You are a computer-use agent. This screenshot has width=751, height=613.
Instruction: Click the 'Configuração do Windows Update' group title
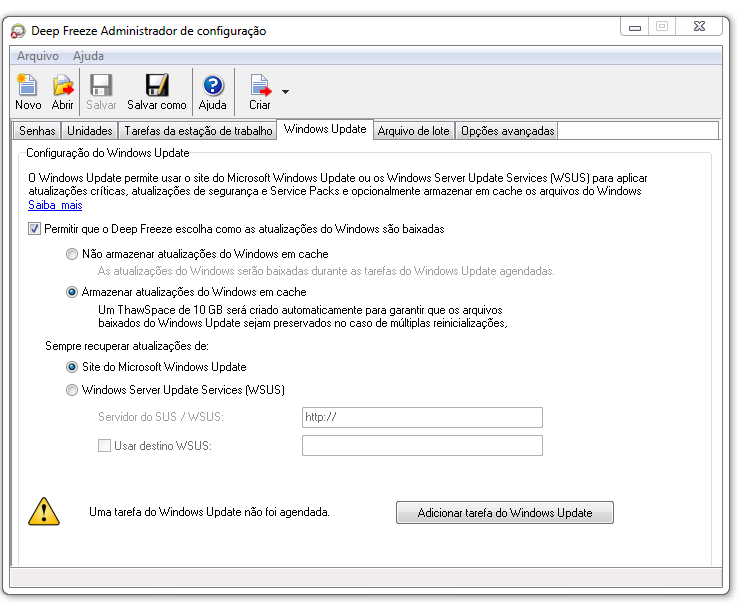(108, 153)
